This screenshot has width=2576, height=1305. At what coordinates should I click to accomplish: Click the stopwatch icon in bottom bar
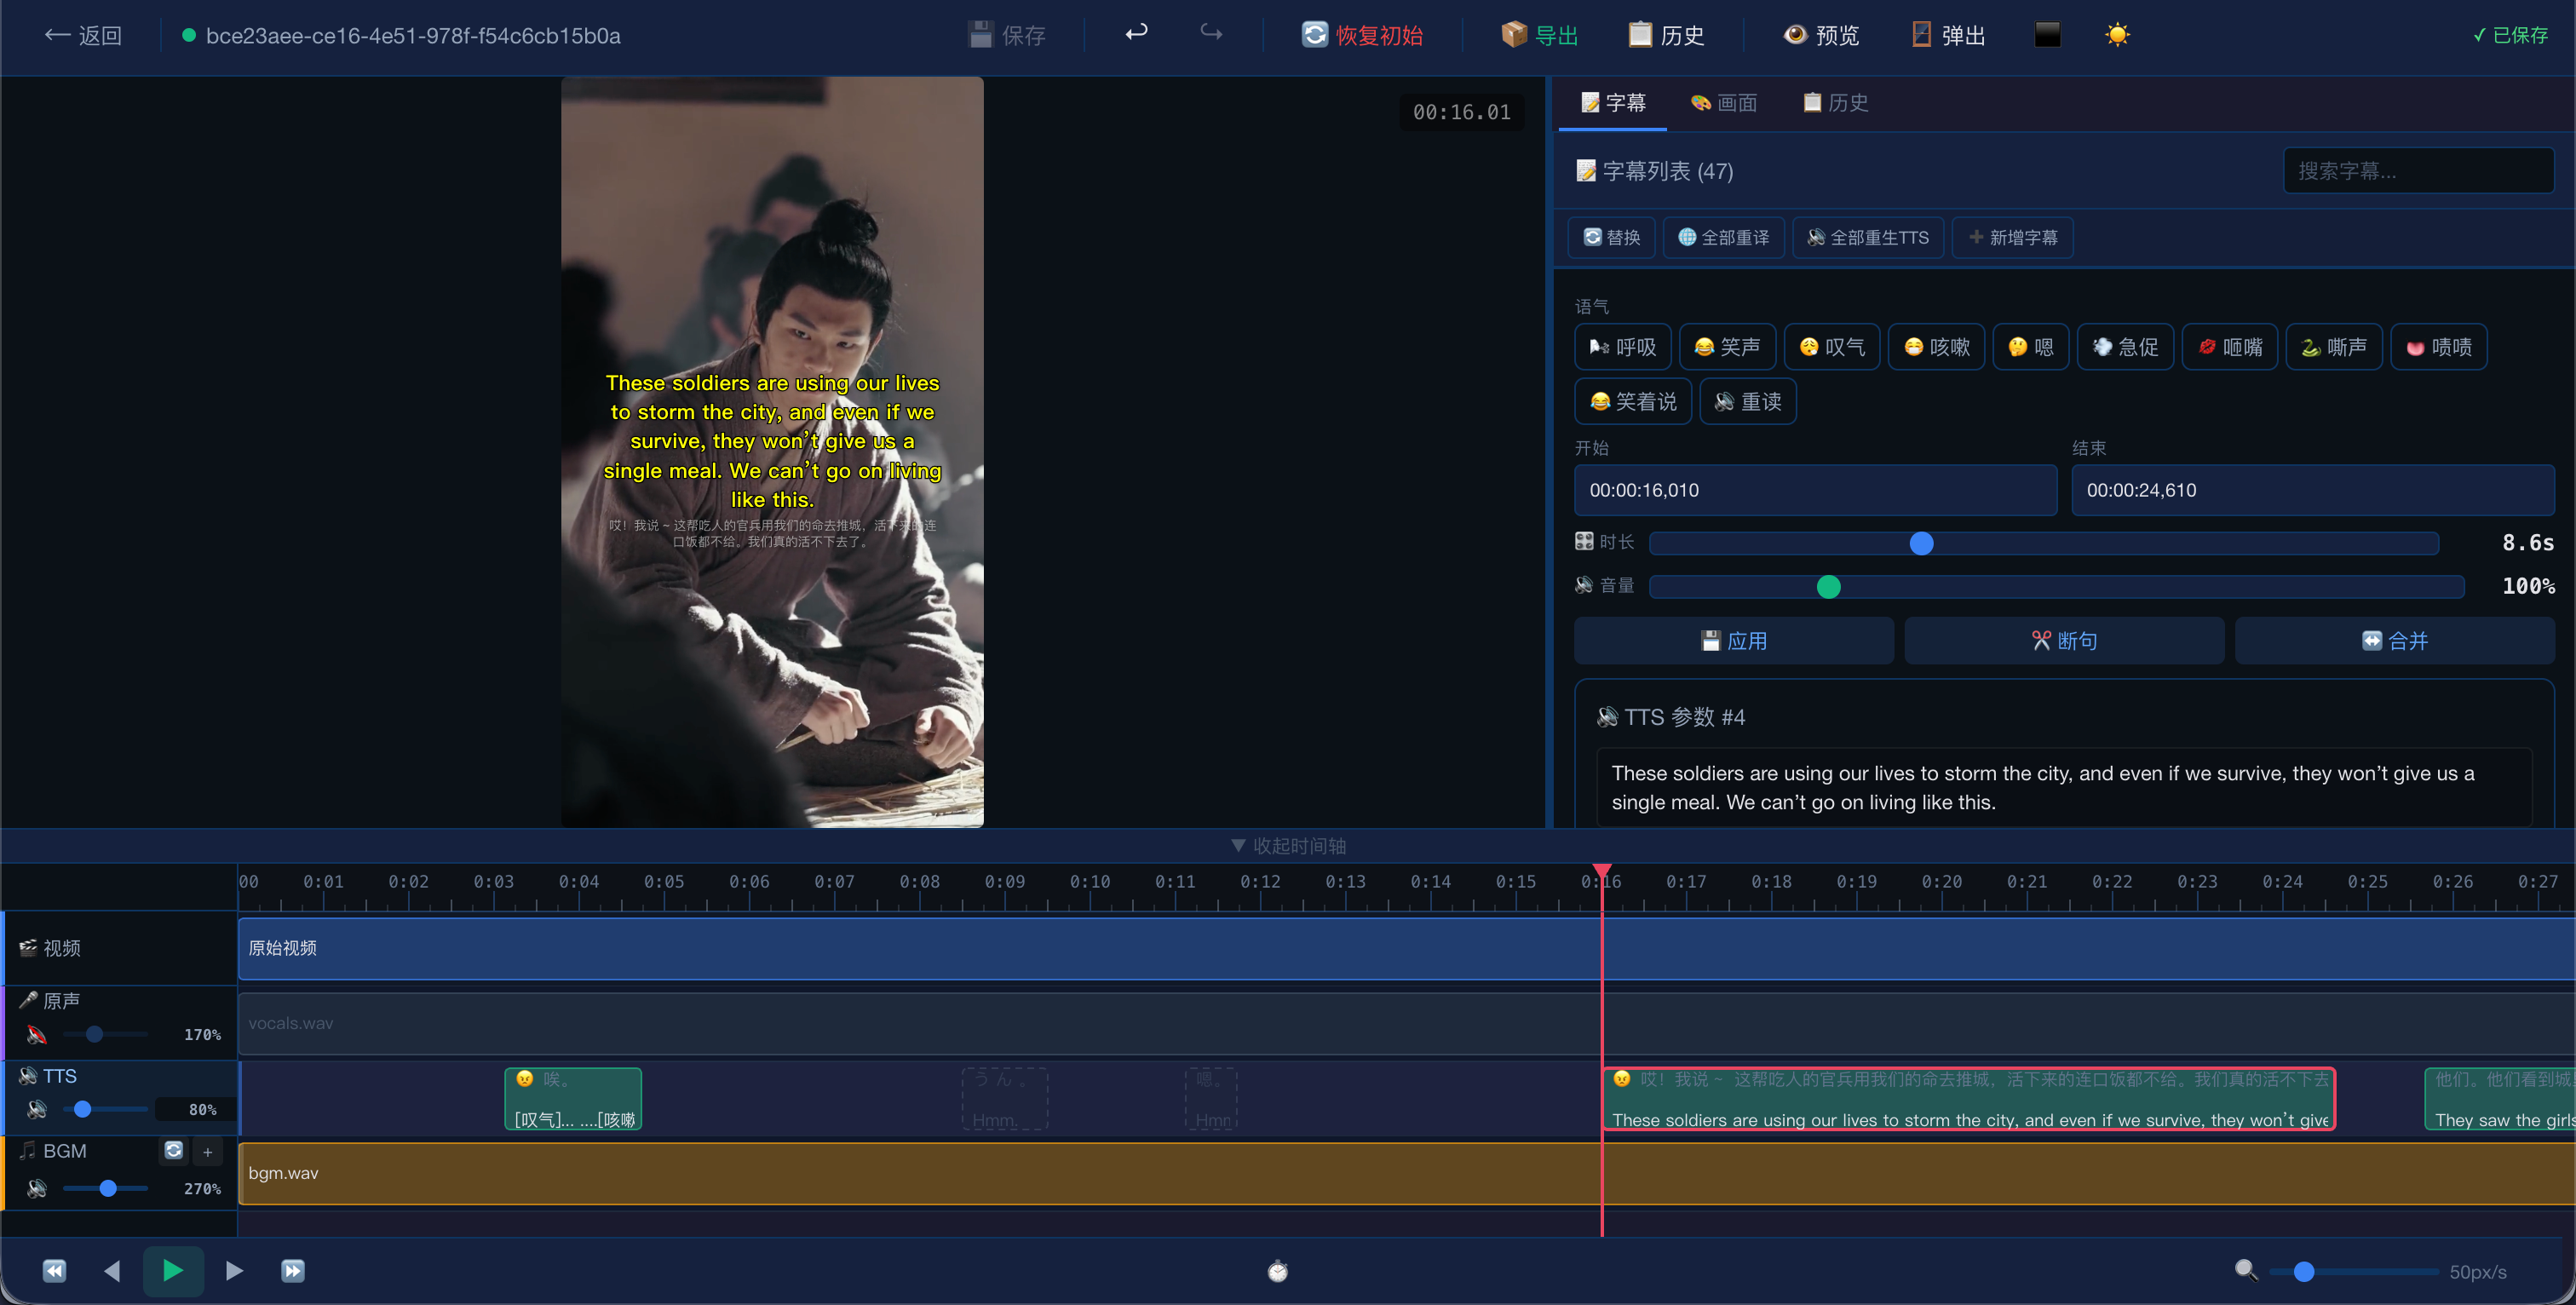[1277, 1271]
